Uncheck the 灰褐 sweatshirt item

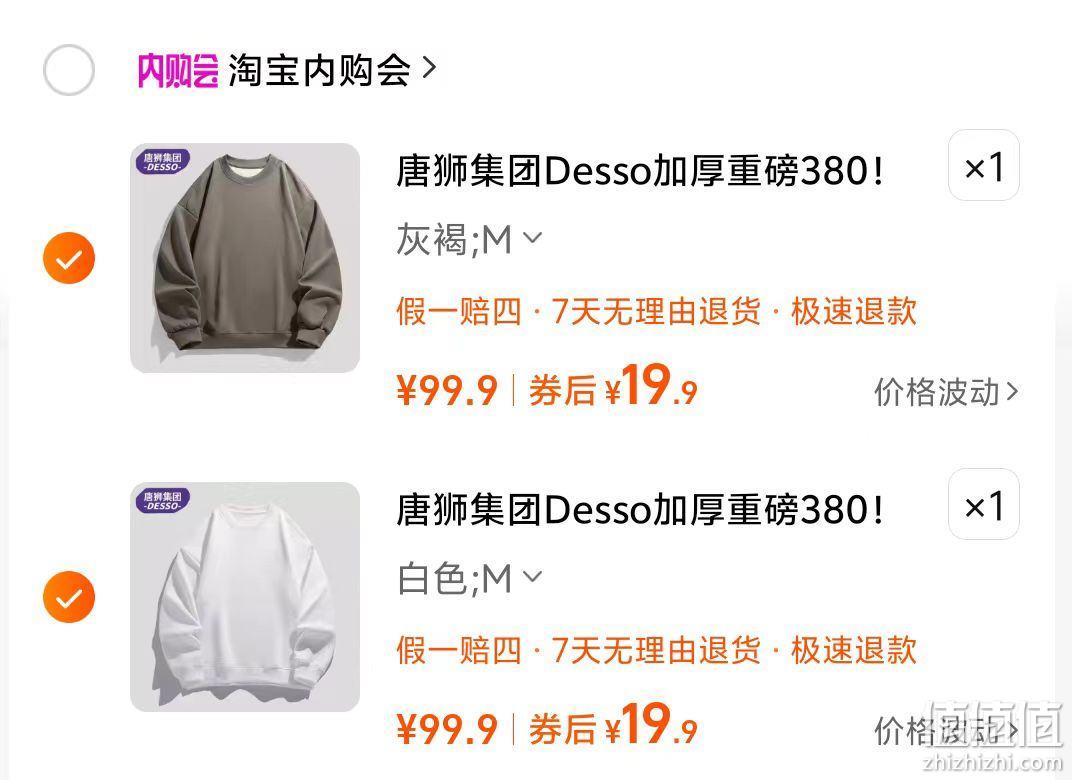click(68, 258)
